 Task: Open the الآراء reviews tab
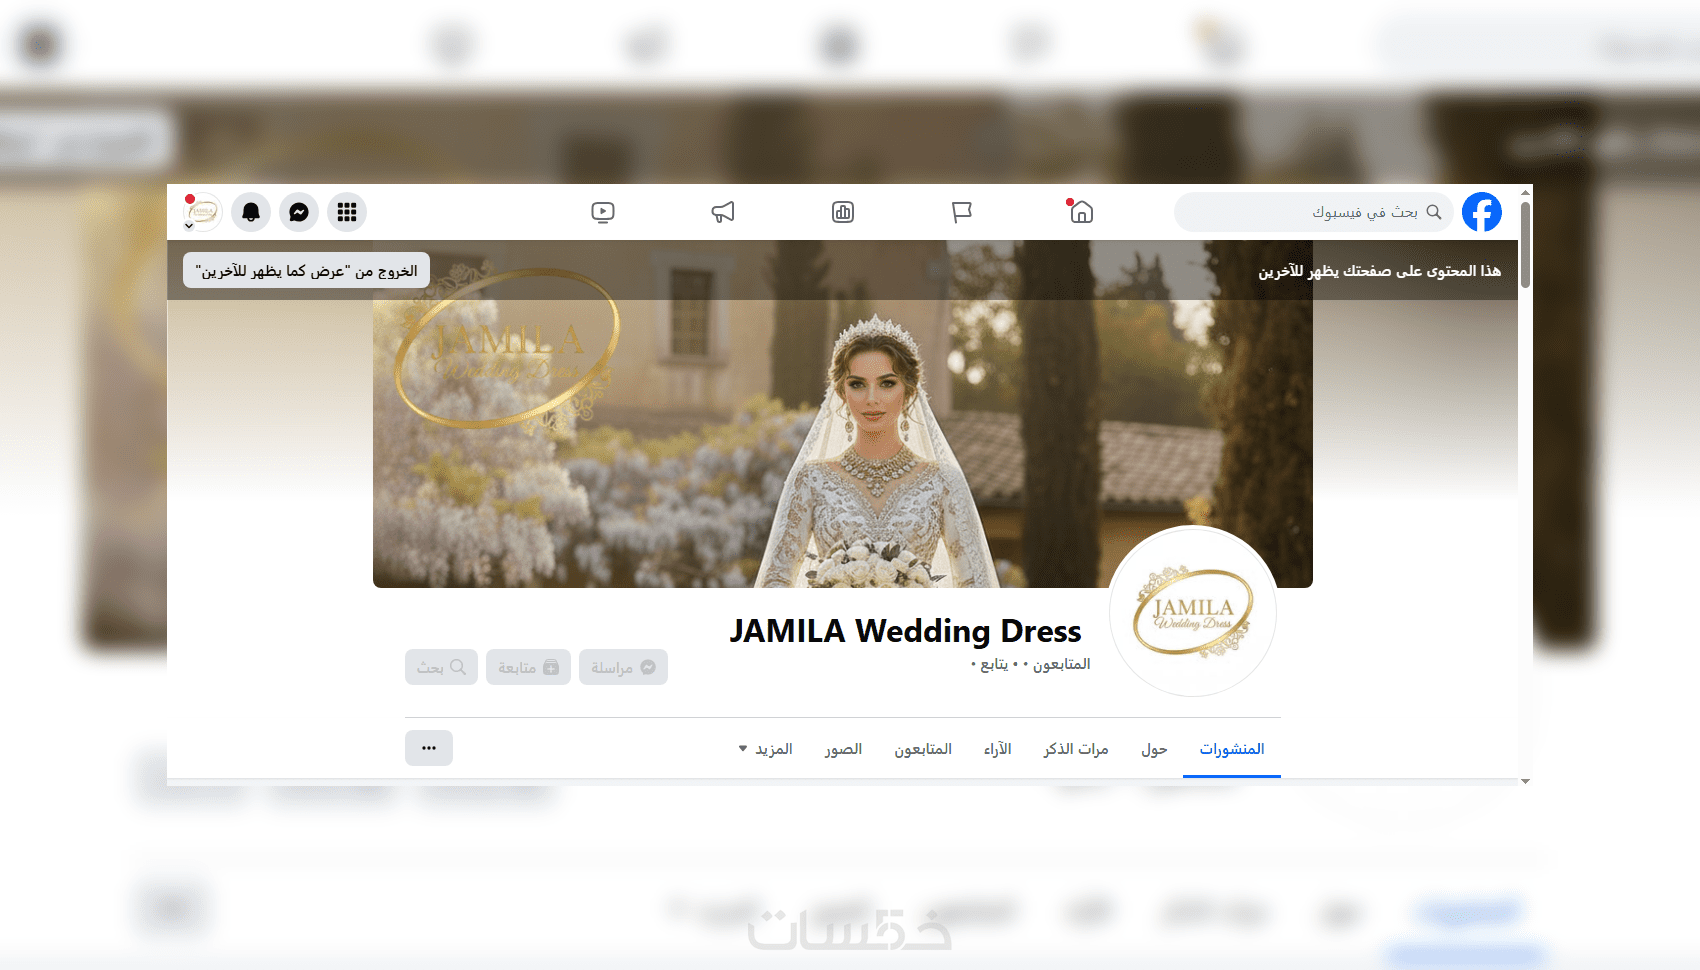(998, 749)
